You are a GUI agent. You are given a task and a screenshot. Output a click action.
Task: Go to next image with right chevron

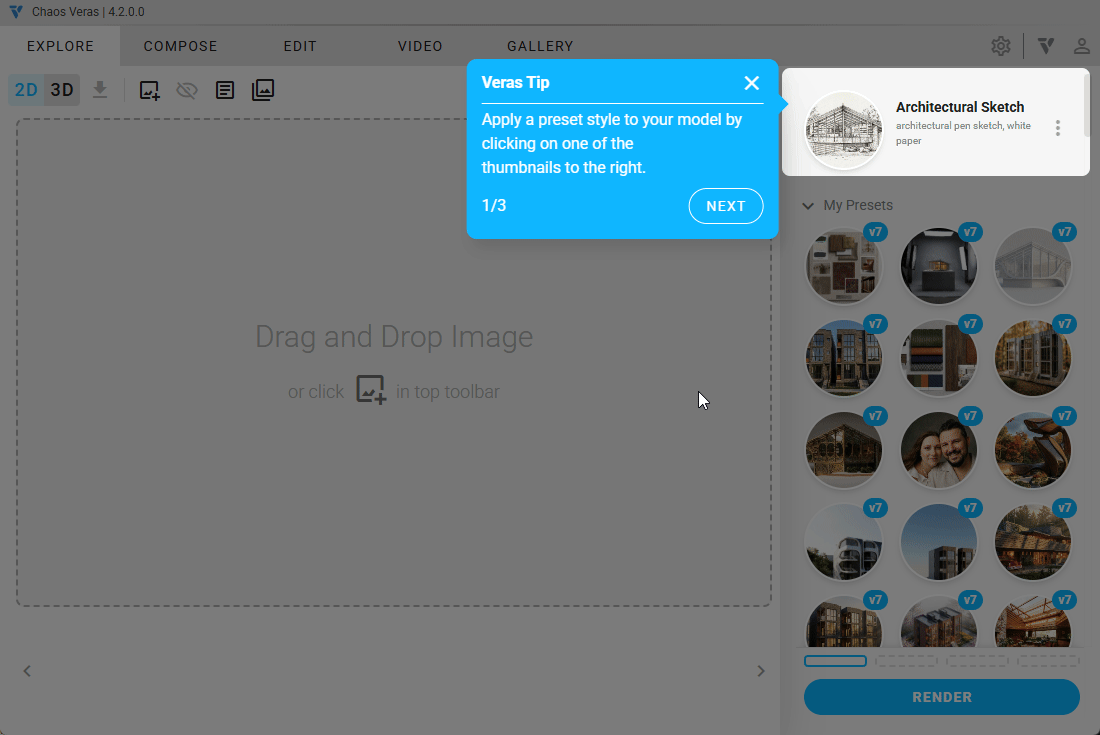(760, 671)
